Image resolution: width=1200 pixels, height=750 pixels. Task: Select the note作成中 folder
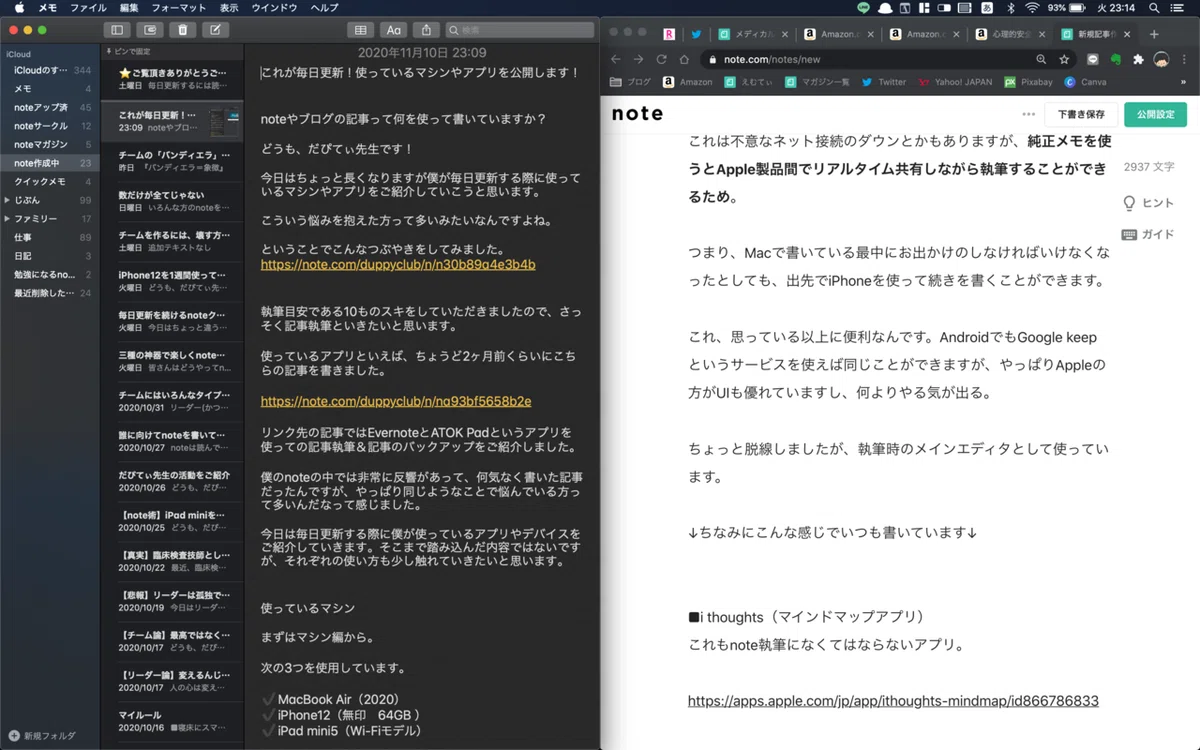(x=50, y=163)
